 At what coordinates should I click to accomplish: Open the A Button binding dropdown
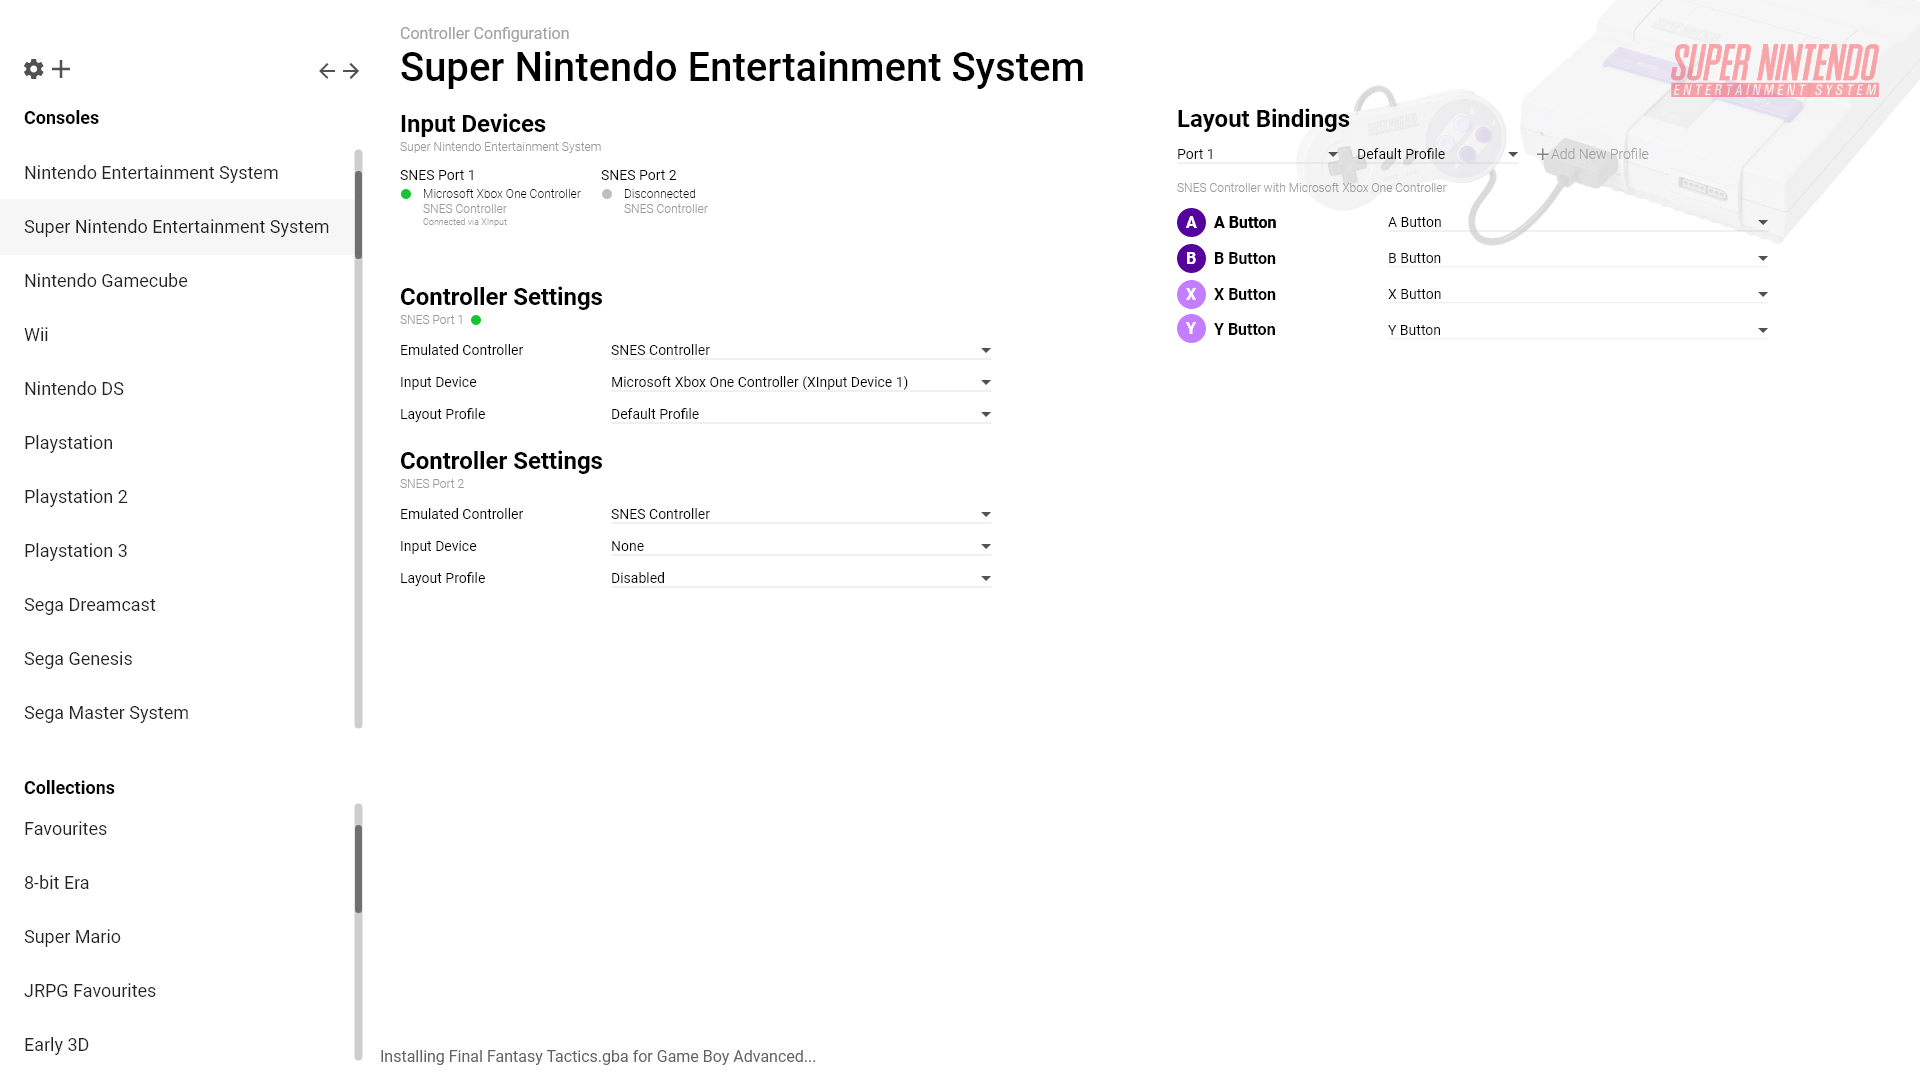click(x=1577, y=223)
